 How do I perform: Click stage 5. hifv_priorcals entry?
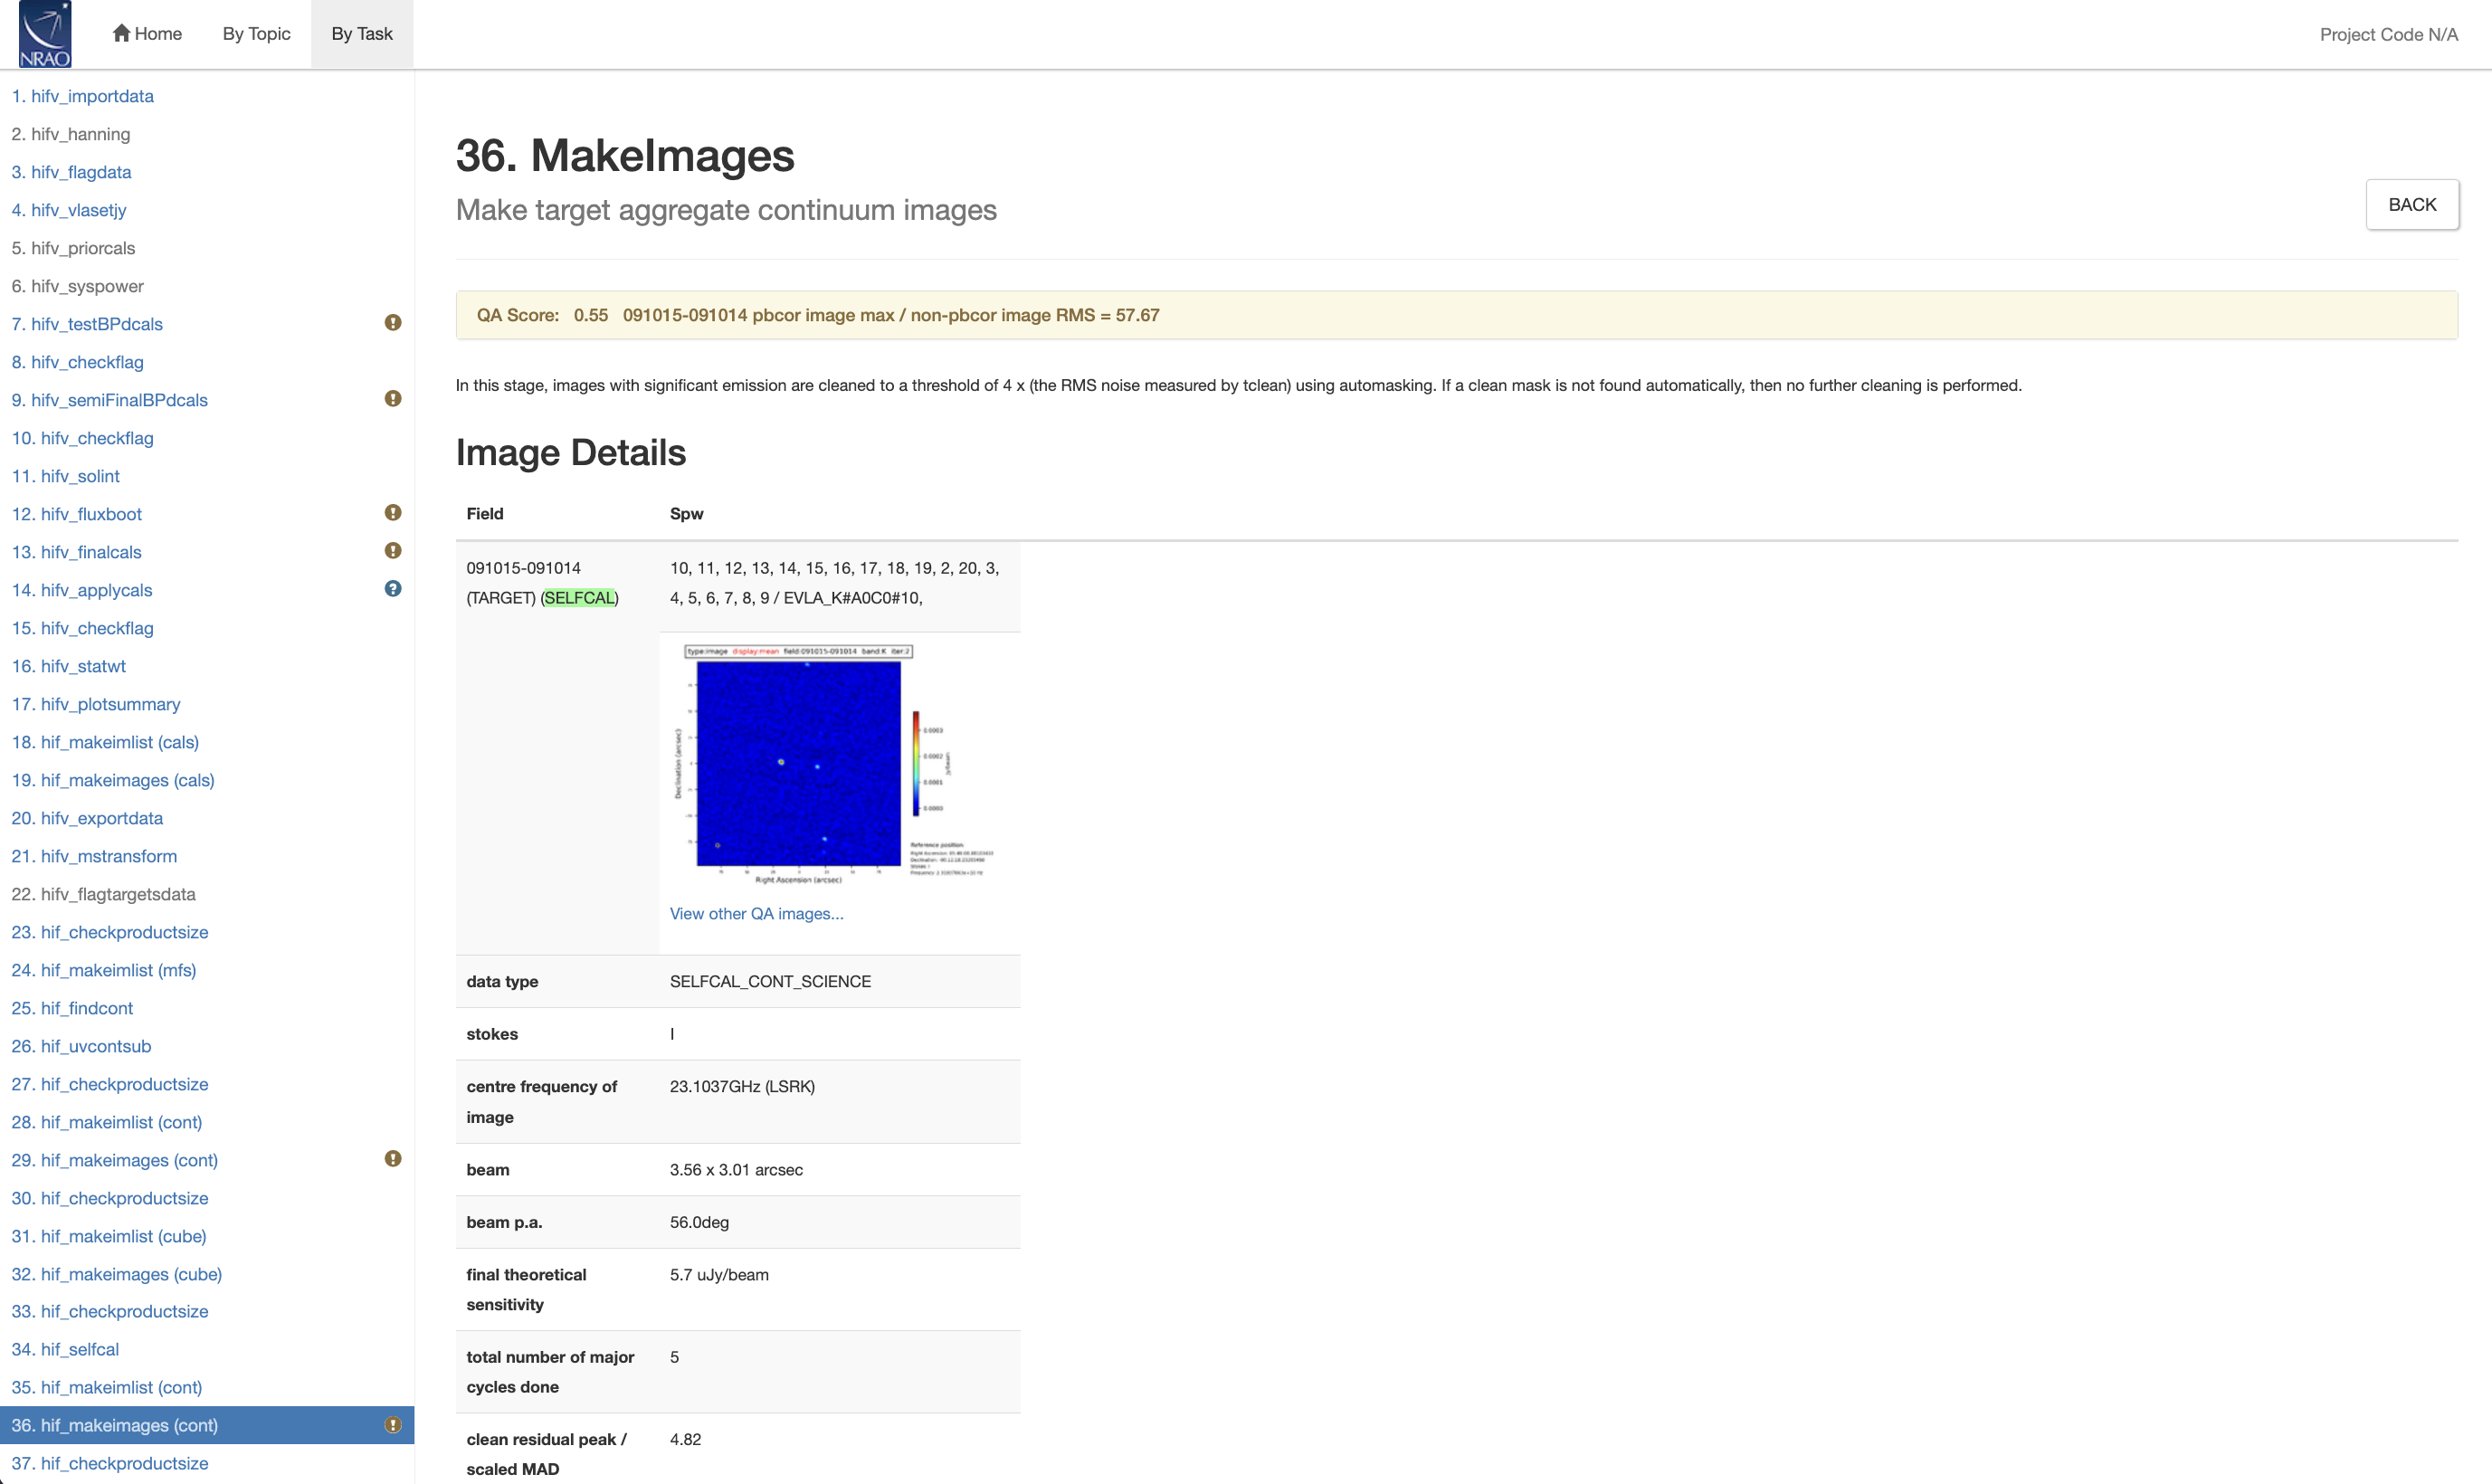[73, 248]
